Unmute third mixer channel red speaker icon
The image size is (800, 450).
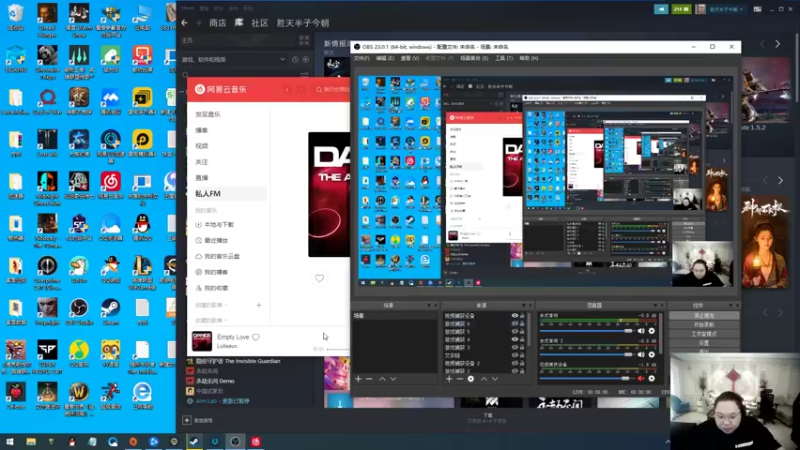click(x=641, y=379)
